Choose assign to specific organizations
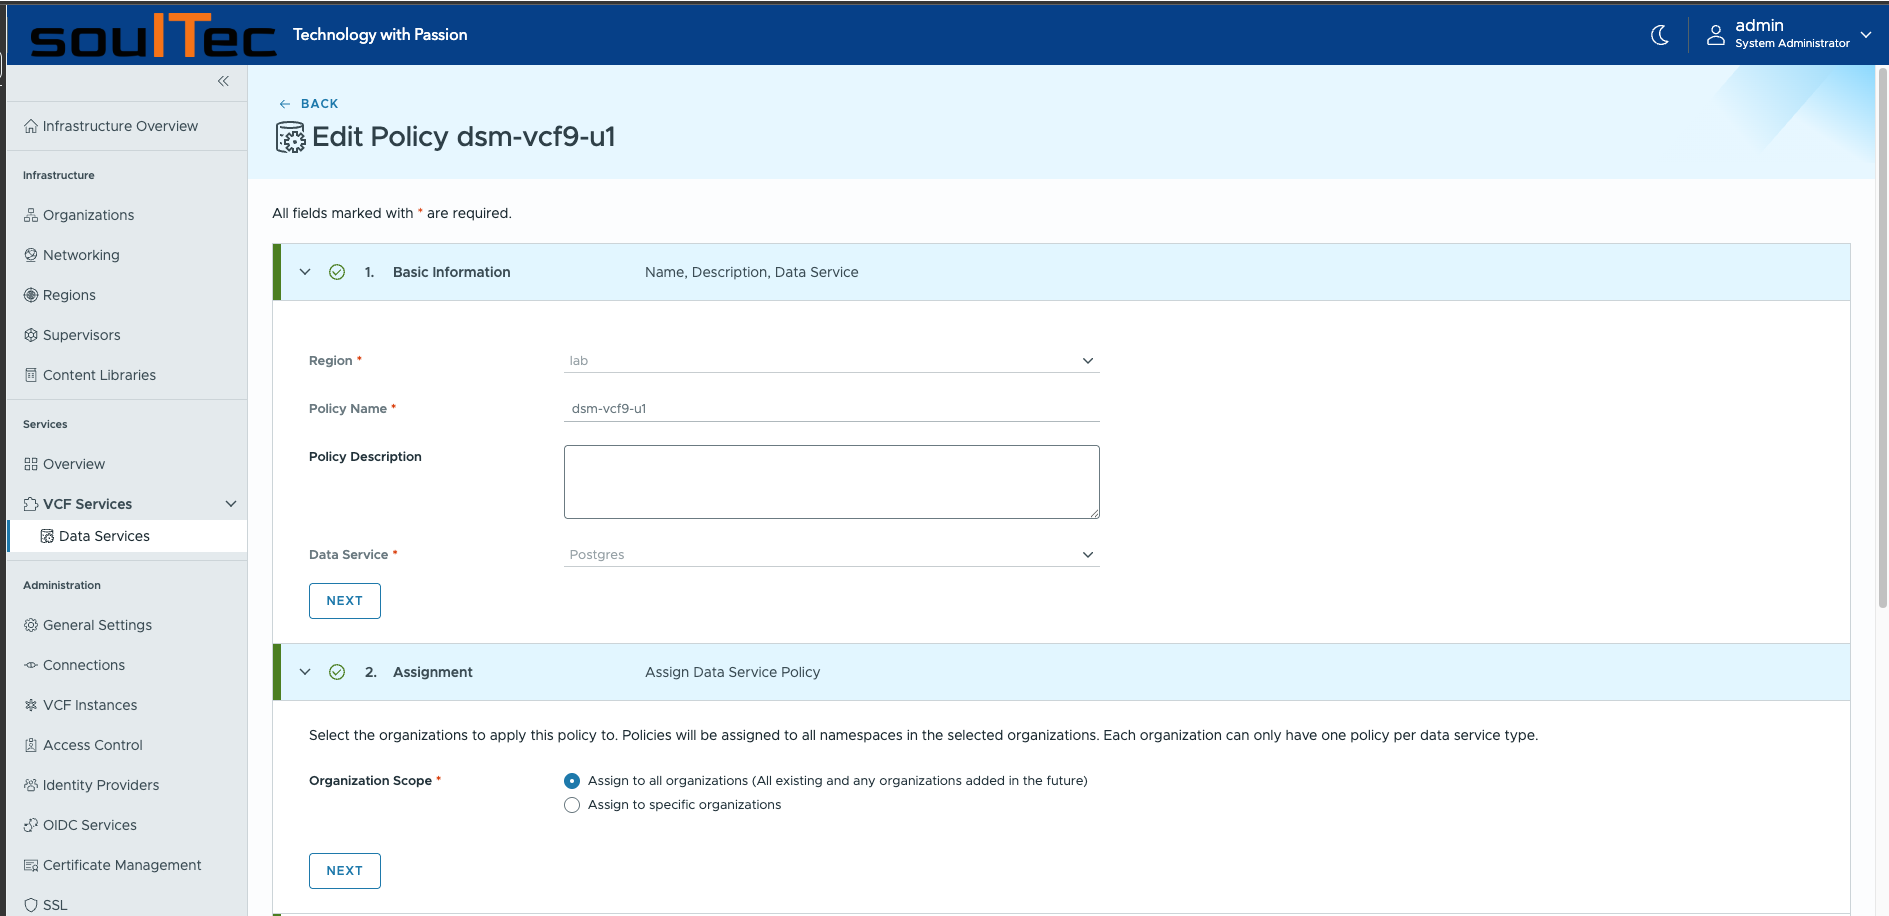Screen dimensions: 1889x916 pyautogui.click(x=571, y=805)
